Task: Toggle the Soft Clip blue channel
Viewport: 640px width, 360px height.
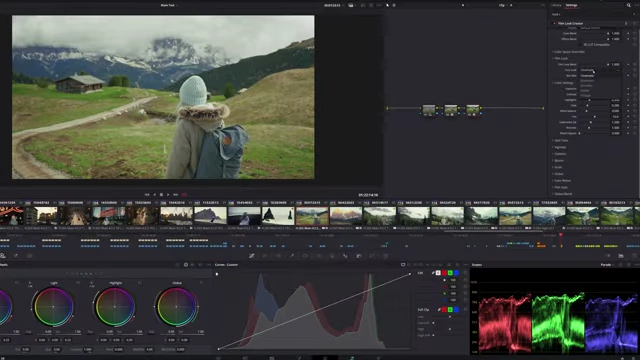Action: [456, 309]
